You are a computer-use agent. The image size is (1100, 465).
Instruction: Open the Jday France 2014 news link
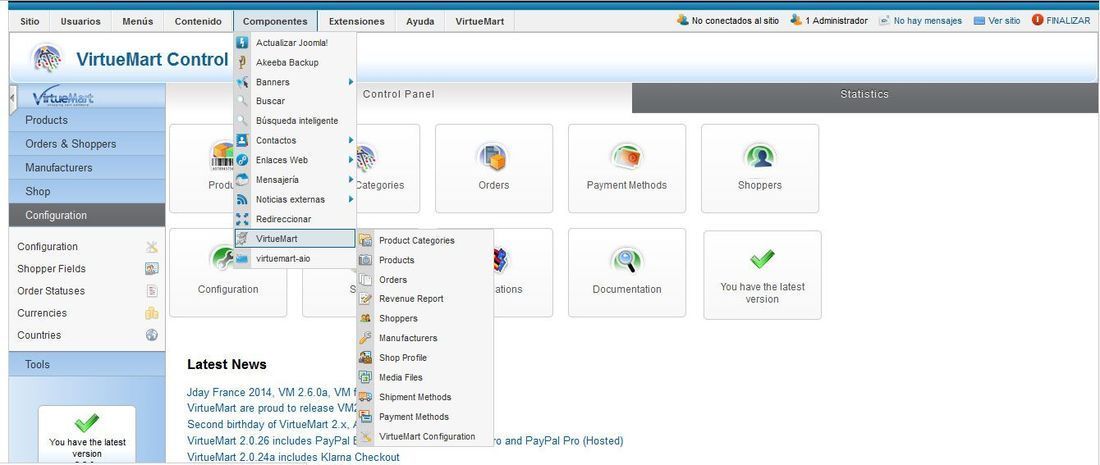click(x=272, y=392)
